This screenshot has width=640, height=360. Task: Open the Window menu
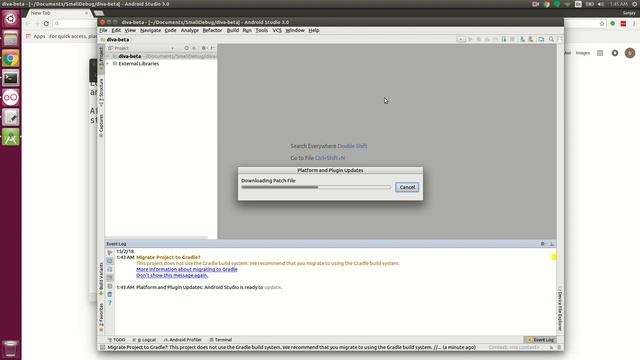[295, 30]
